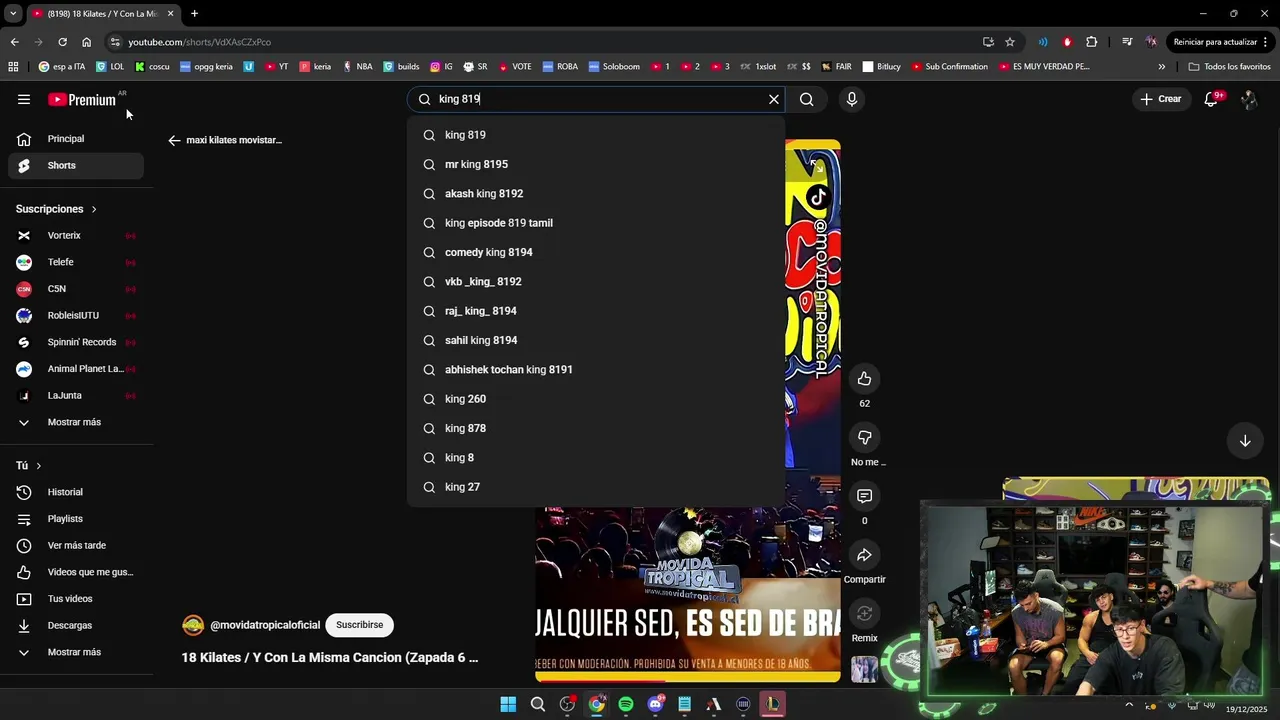Dislike the short with thumbs down
Screen dimensions: 1280x720
click(x=864, y=437)
